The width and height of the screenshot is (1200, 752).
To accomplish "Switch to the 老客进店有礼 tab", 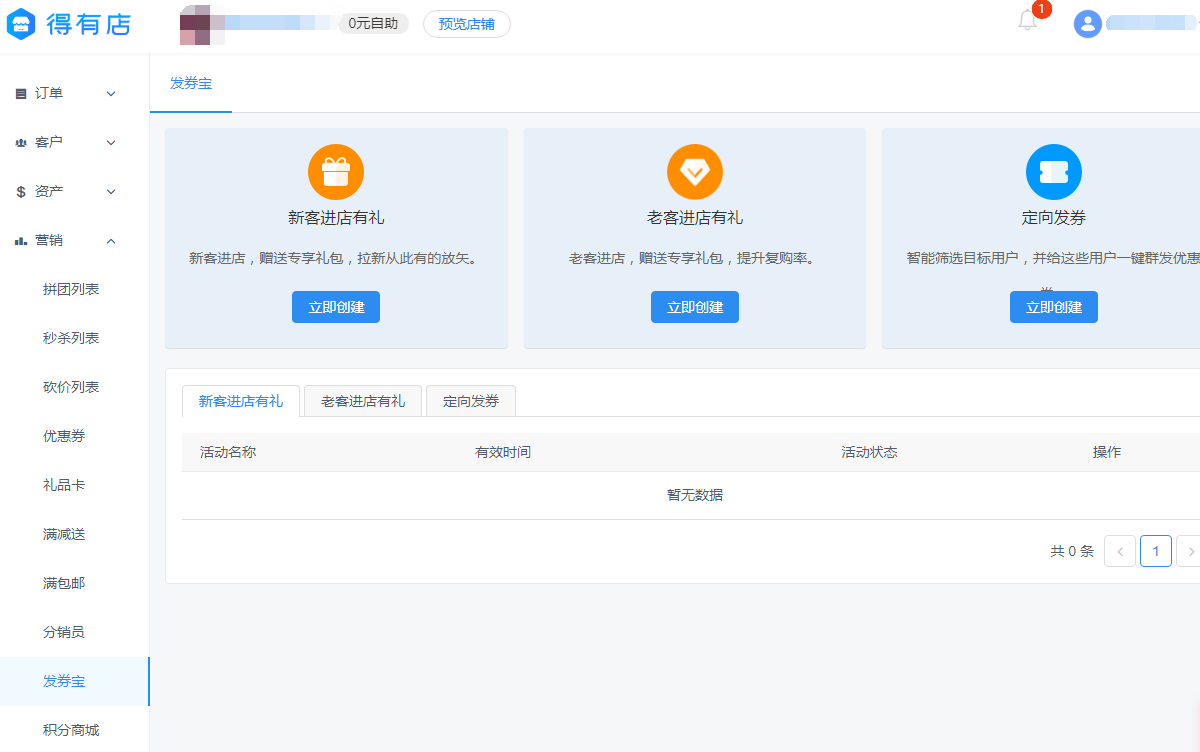I will 363,401.
